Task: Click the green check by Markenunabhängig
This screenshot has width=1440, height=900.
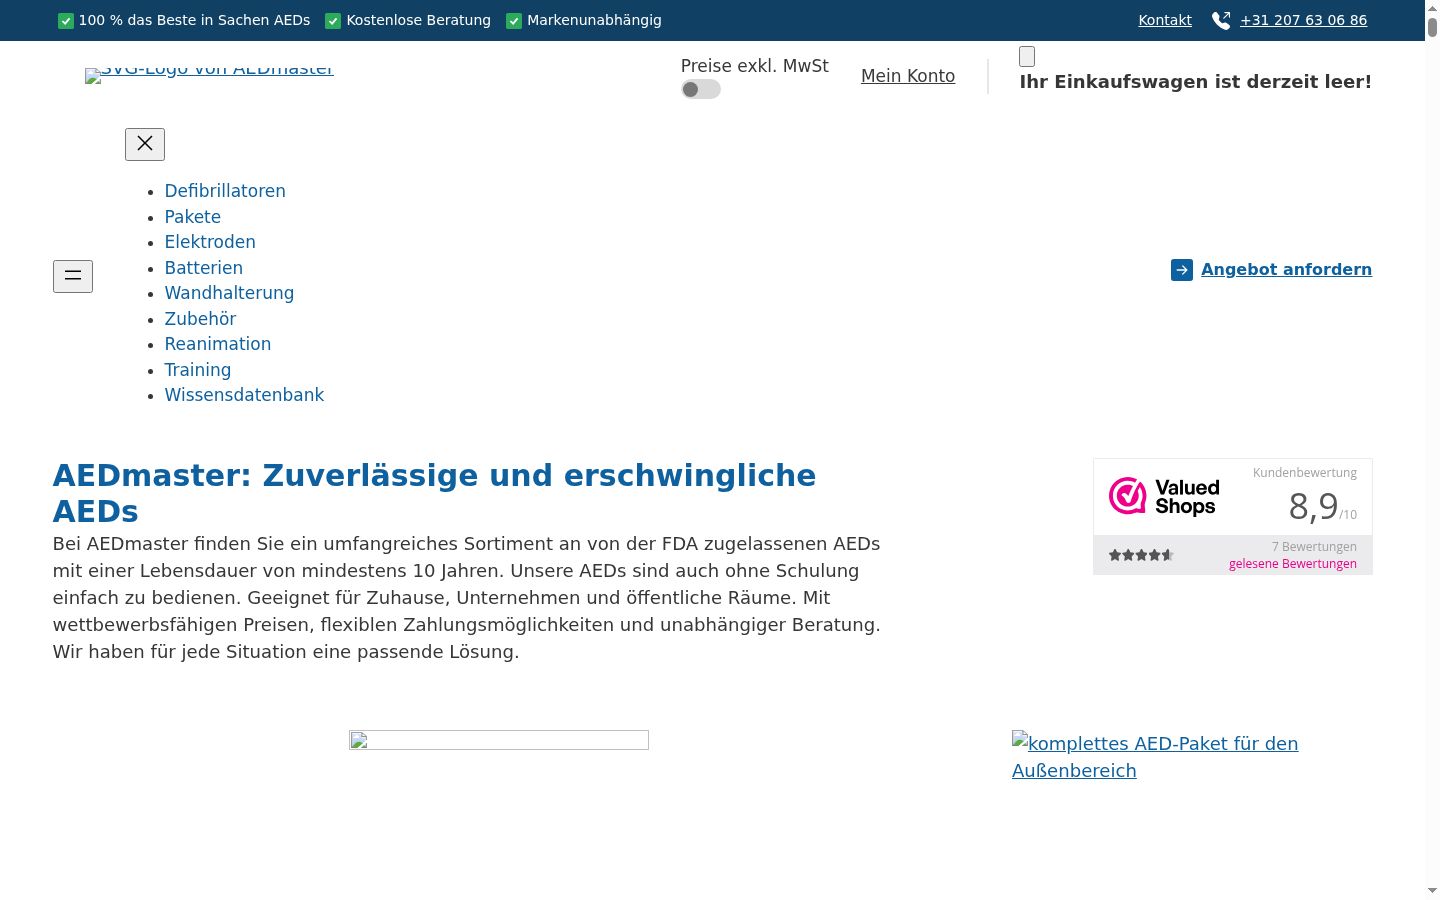Action: (514, 21)
